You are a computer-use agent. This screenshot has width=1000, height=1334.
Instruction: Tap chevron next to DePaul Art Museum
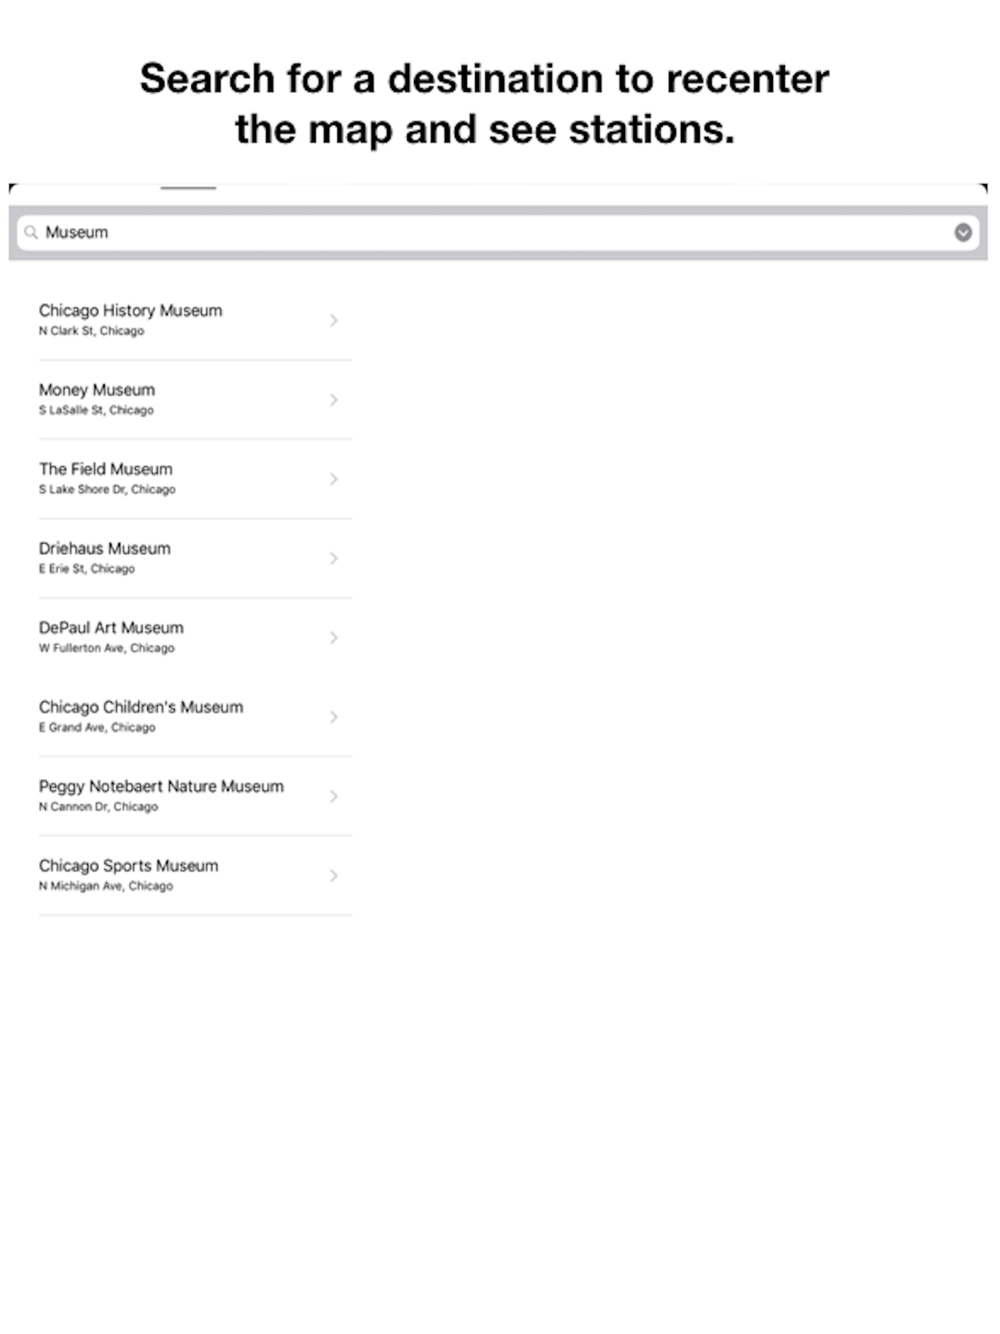334,637
